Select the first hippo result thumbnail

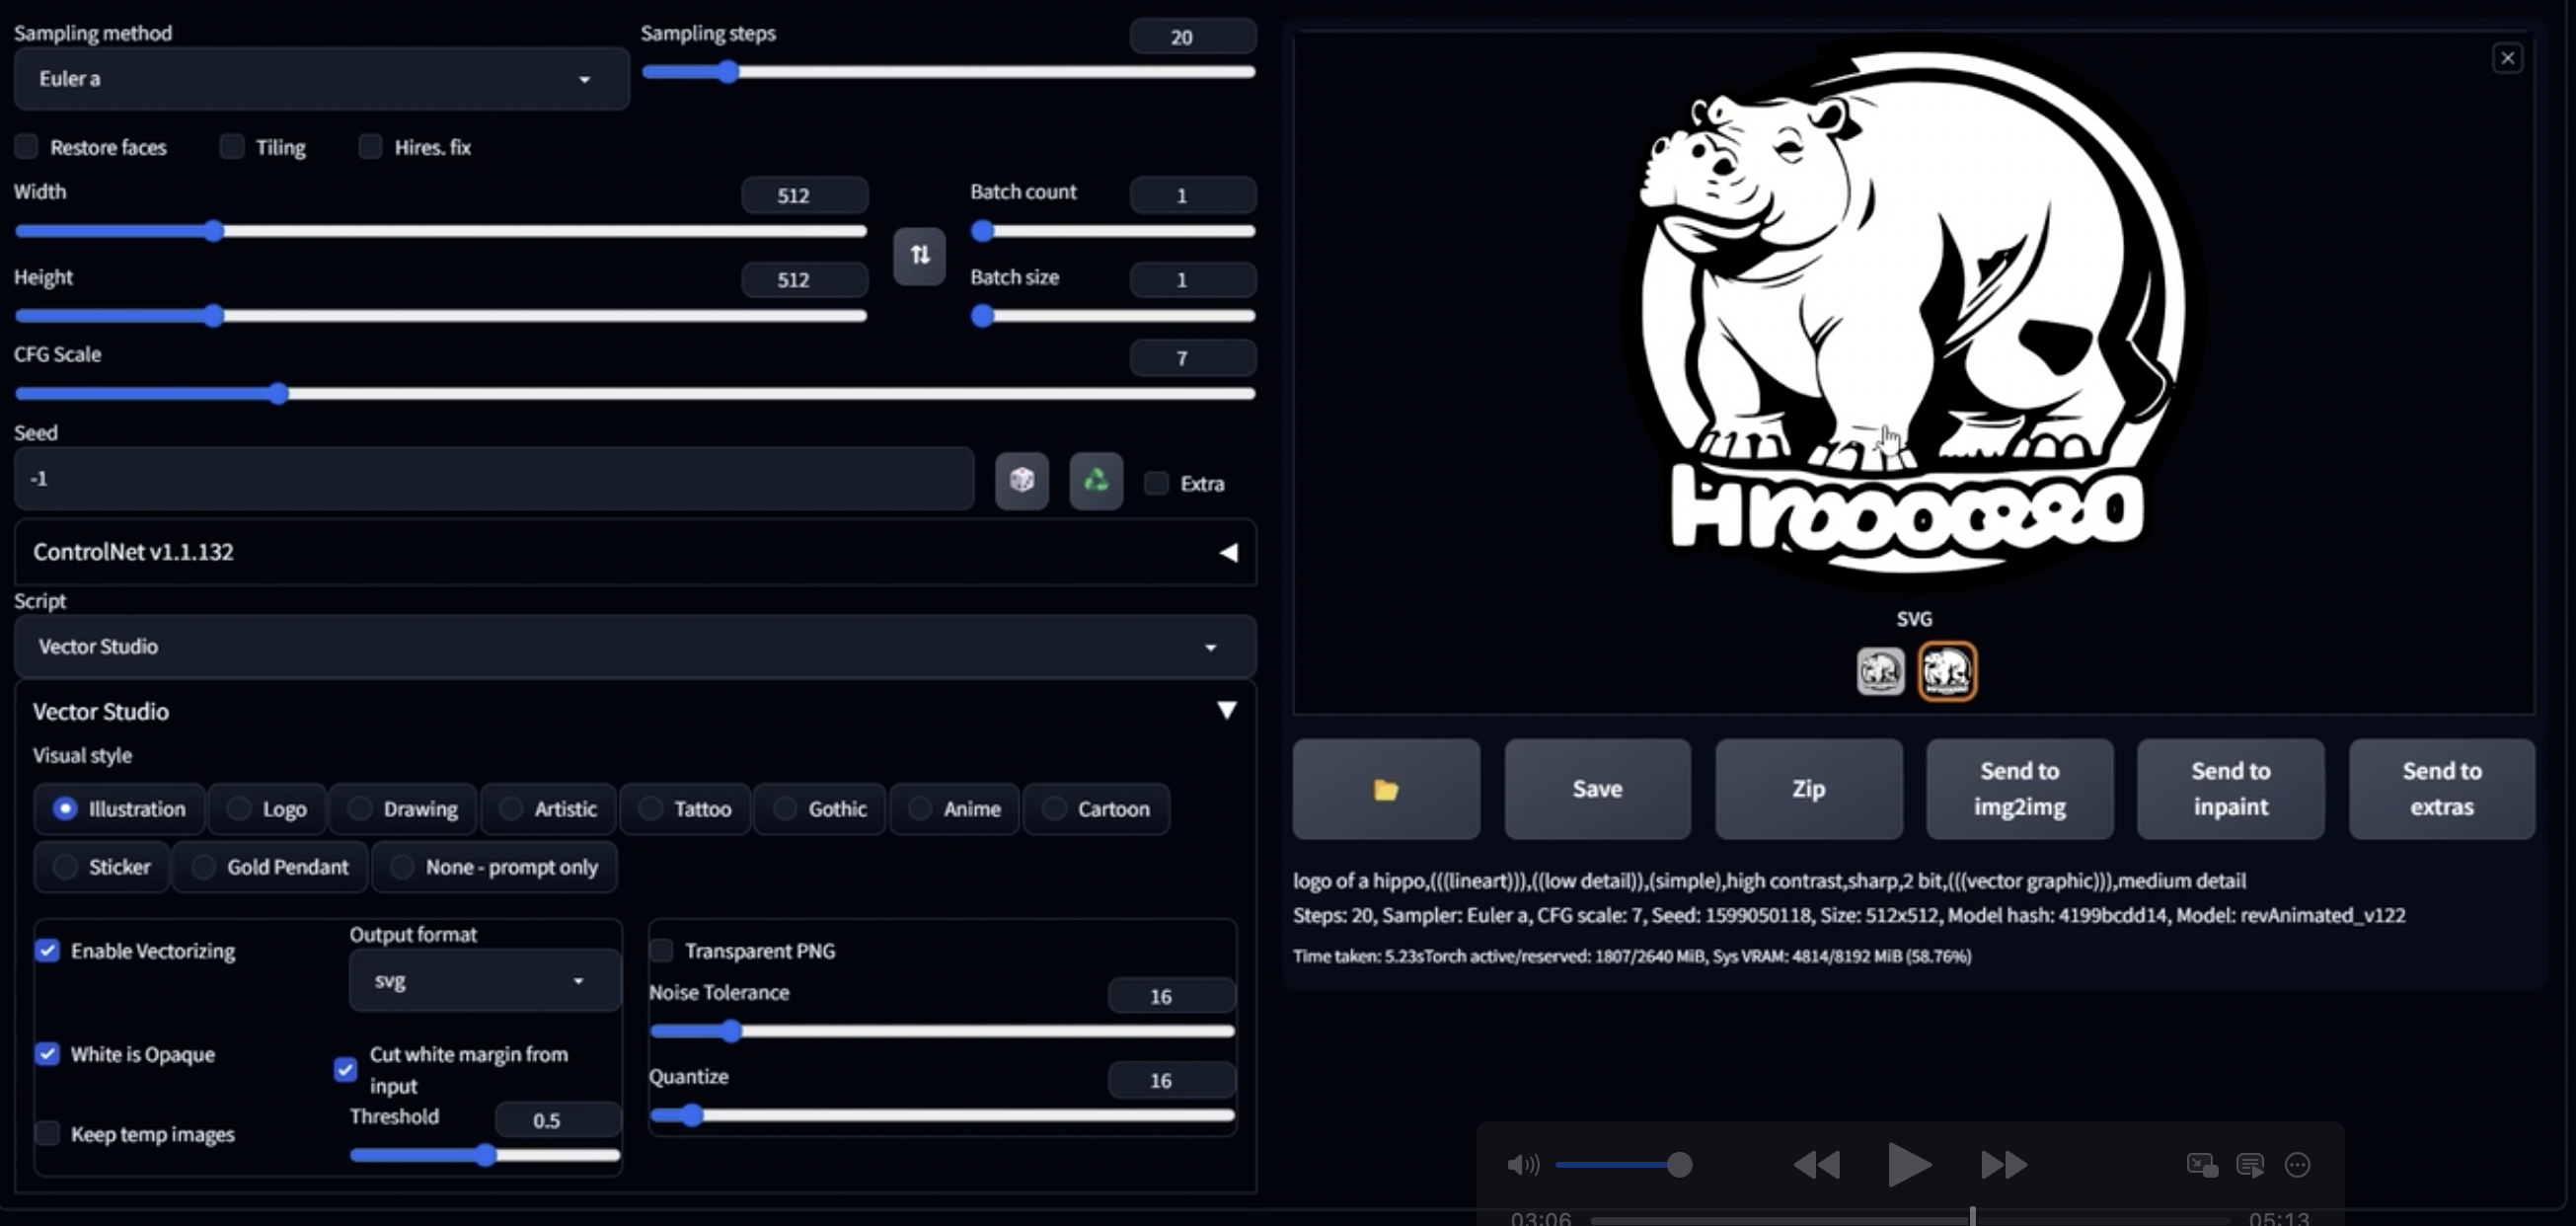click(x=1880, y=671)
